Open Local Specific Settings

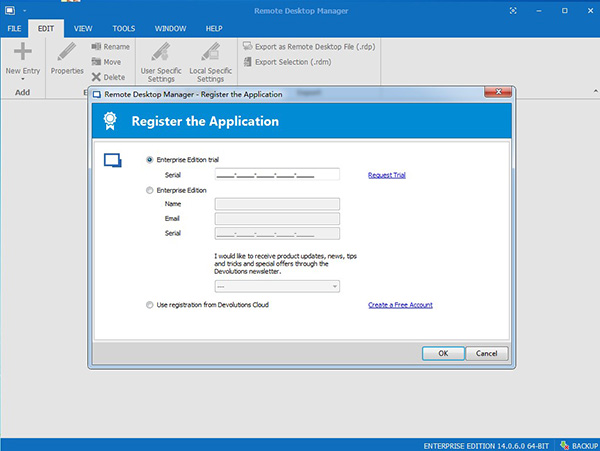210,62
